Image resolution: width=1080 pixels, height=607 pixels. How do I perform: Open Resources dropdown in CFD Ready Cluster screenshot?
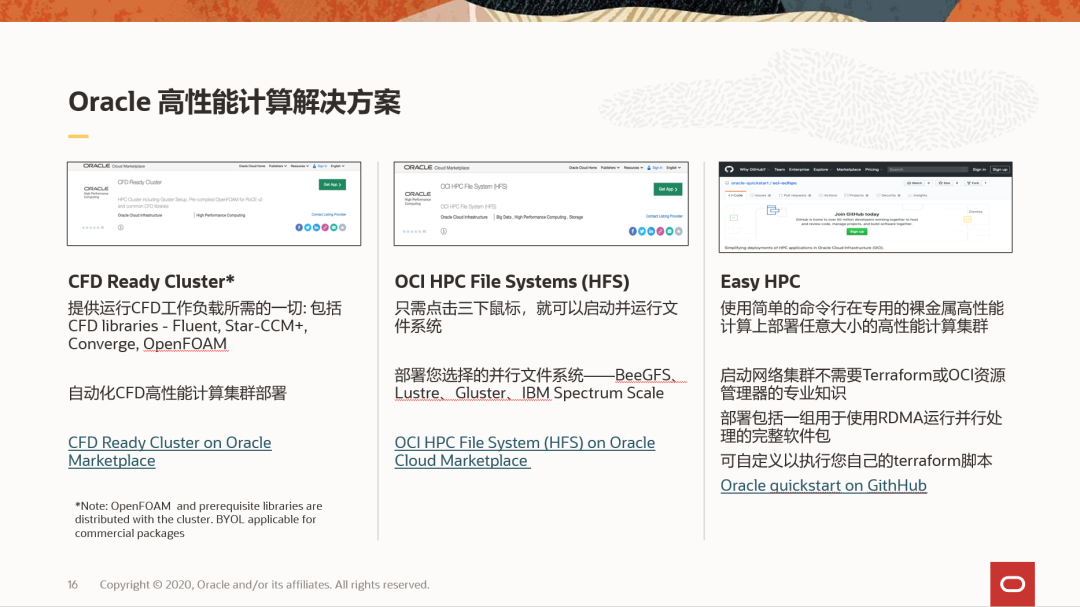coord(300,166)
